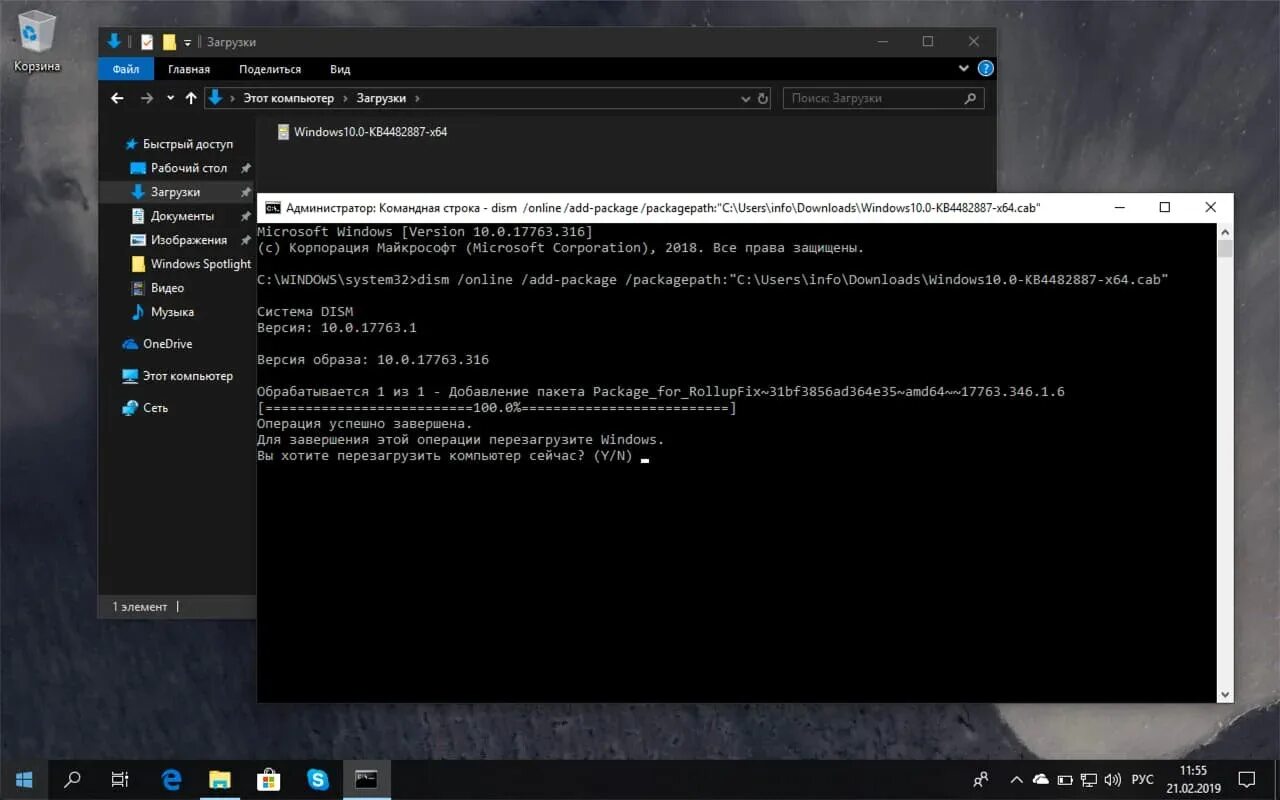Open the volume speaker tray icon

(x=1112, y=780)
